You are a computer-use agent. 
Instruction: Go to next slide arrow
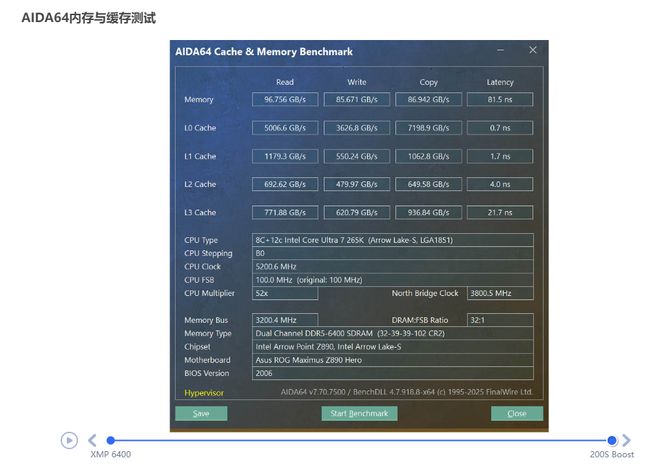click(626, 440)
